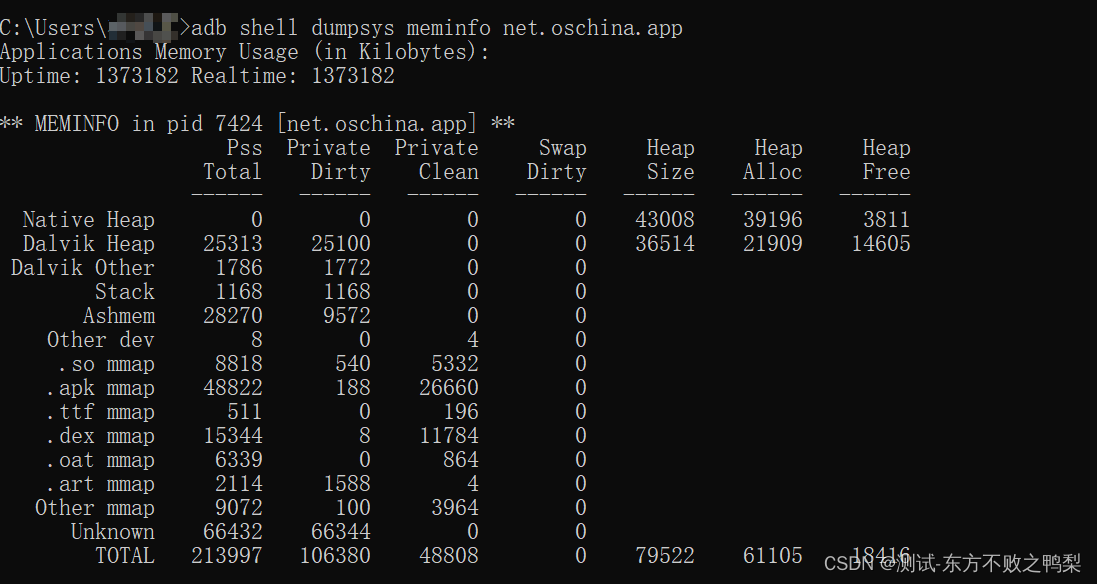Viewport: 1097px width, 584px height.
Task: Click Dalvik Heap size value 36514
Action: pyautogui.click(x=665, y=243)
